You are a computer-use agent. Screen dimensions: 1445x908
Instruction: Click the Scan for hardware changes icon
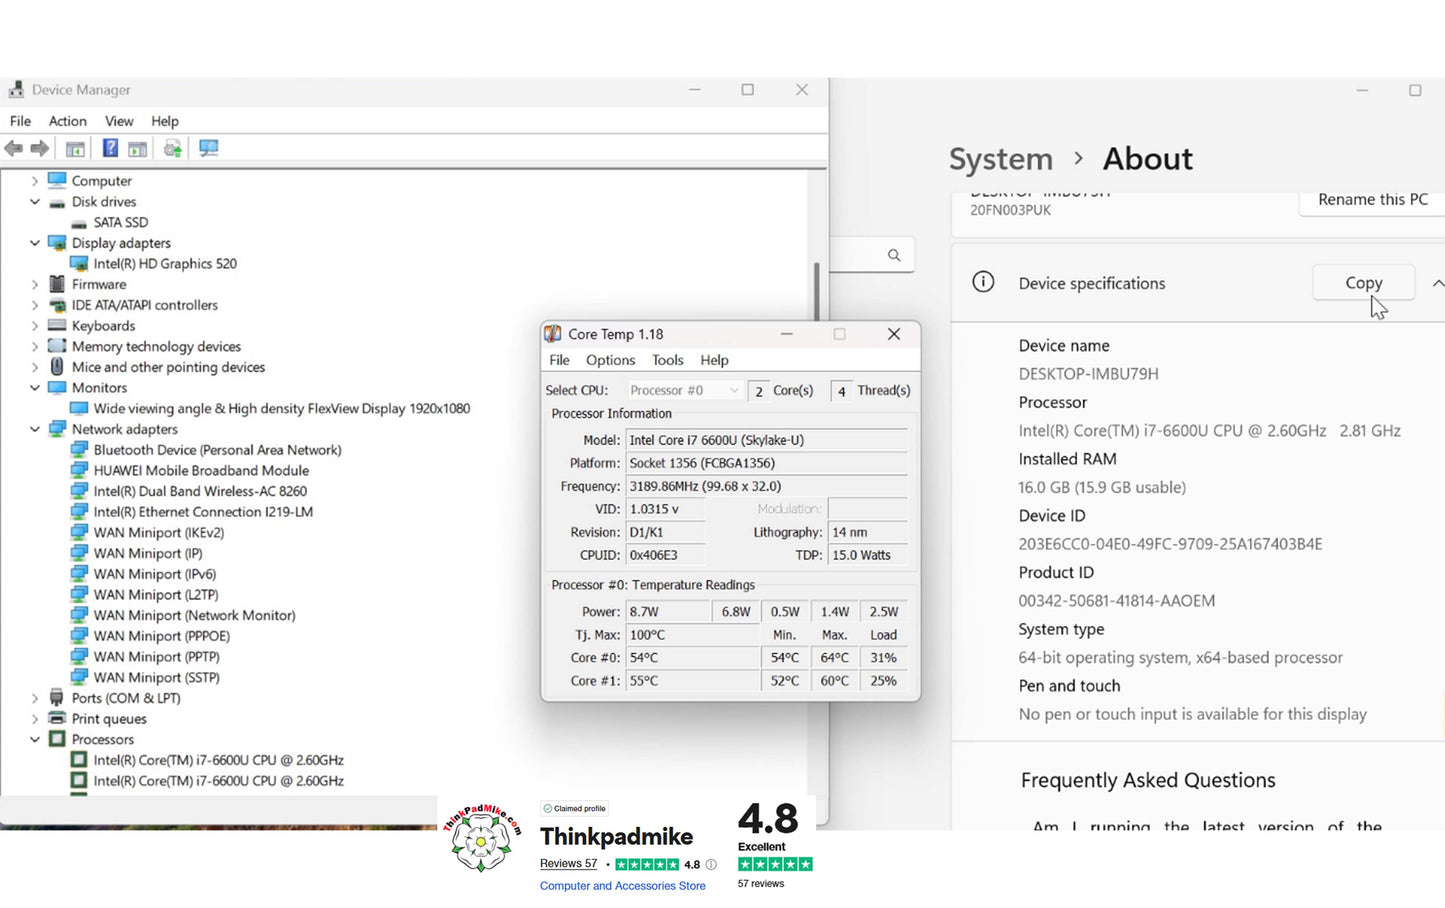(208, 148)
